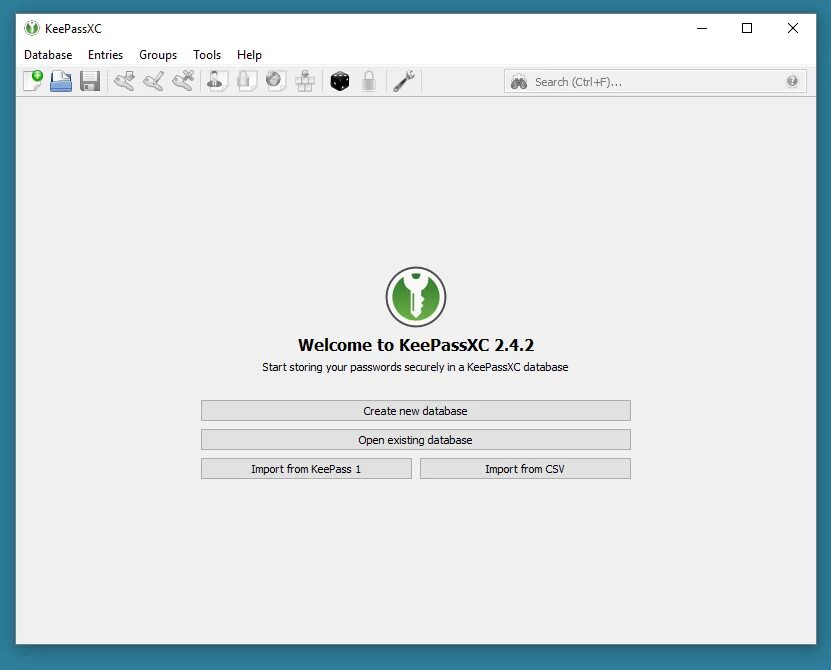The width and height of the screenshot is (831, 670).
Task: Close the KeePassXC window
Action: [793, 28]
